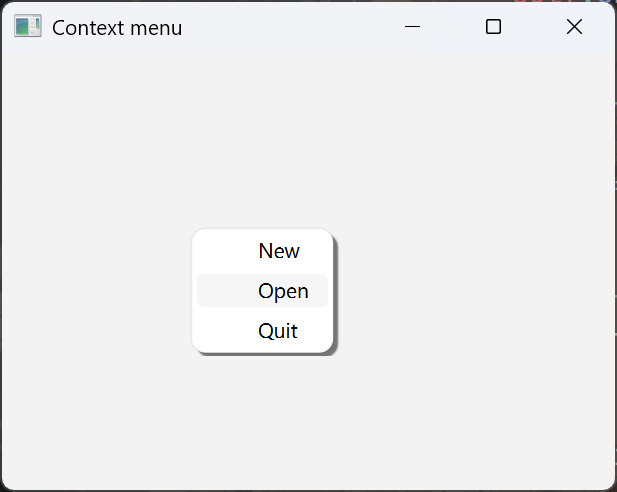
Task: Minimize the Context menu window
Action: [x=412, y=27]
